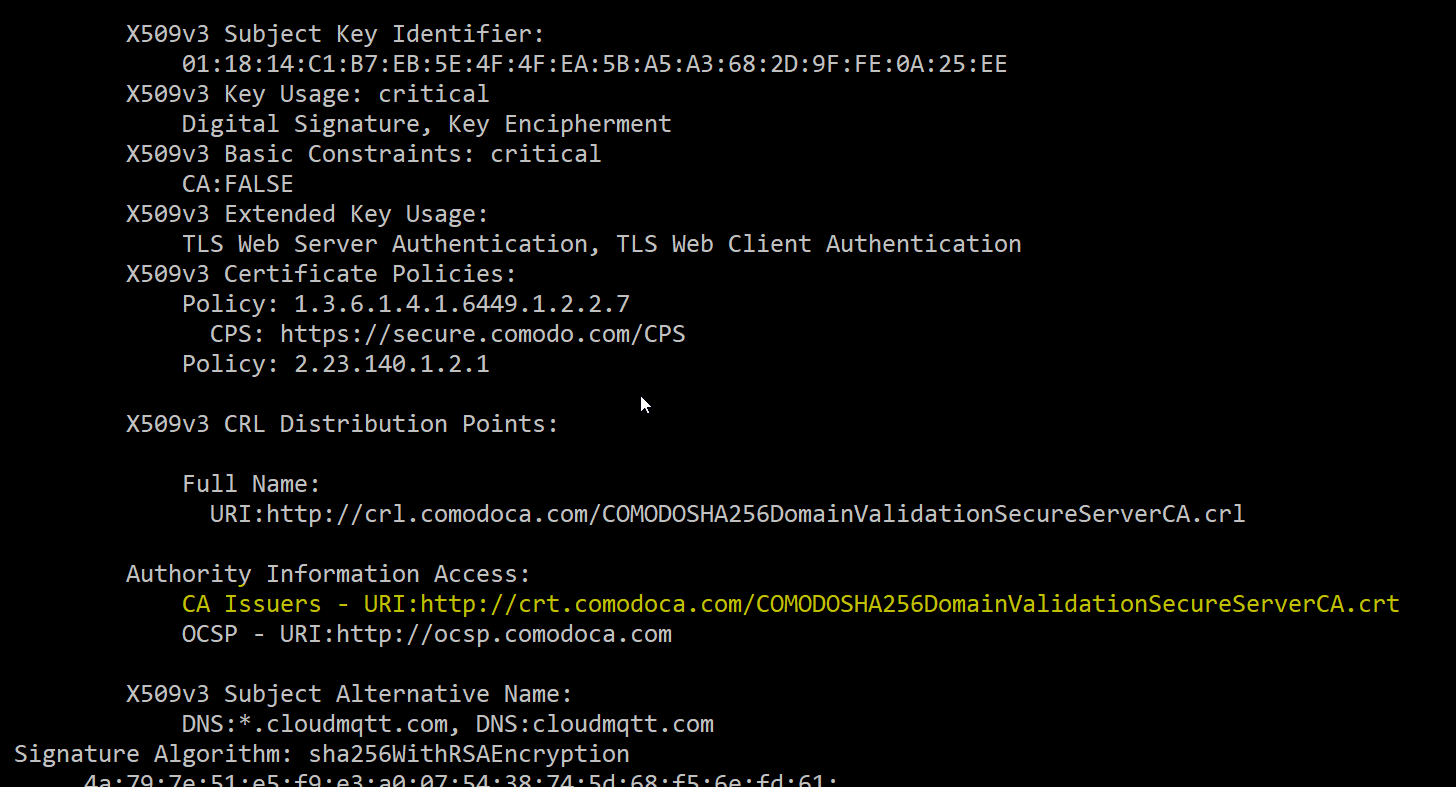Click the Policy 2.23.140.1.2.1 line
The height and width of the screenshot is (787, 1456).
(335, 365)
